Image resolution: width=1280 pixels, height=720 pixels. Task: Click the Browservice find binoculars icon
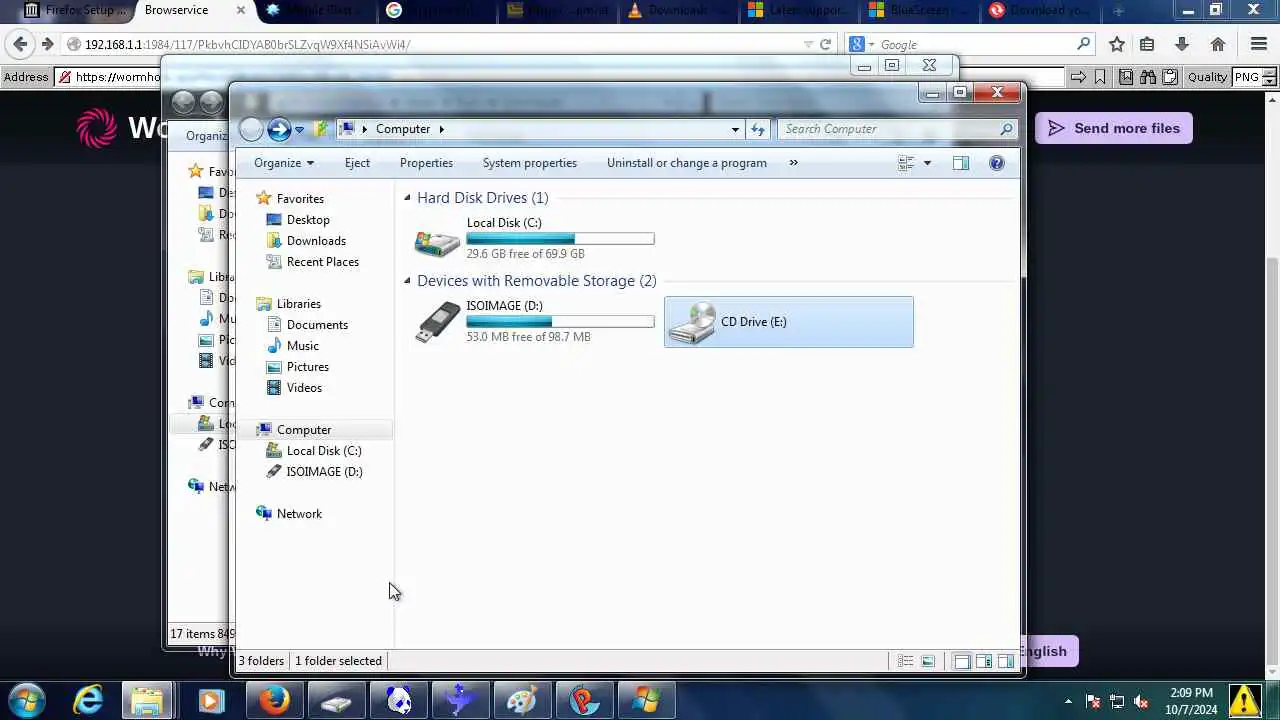1148,77
